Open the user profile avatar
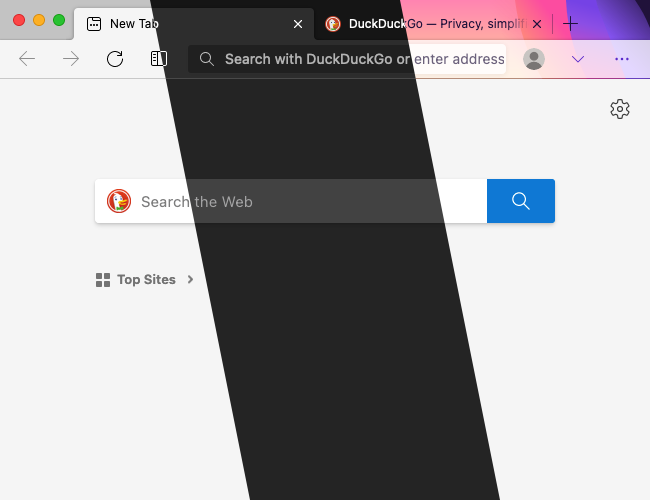Screen dimensions: 650x500 point(534,59)
